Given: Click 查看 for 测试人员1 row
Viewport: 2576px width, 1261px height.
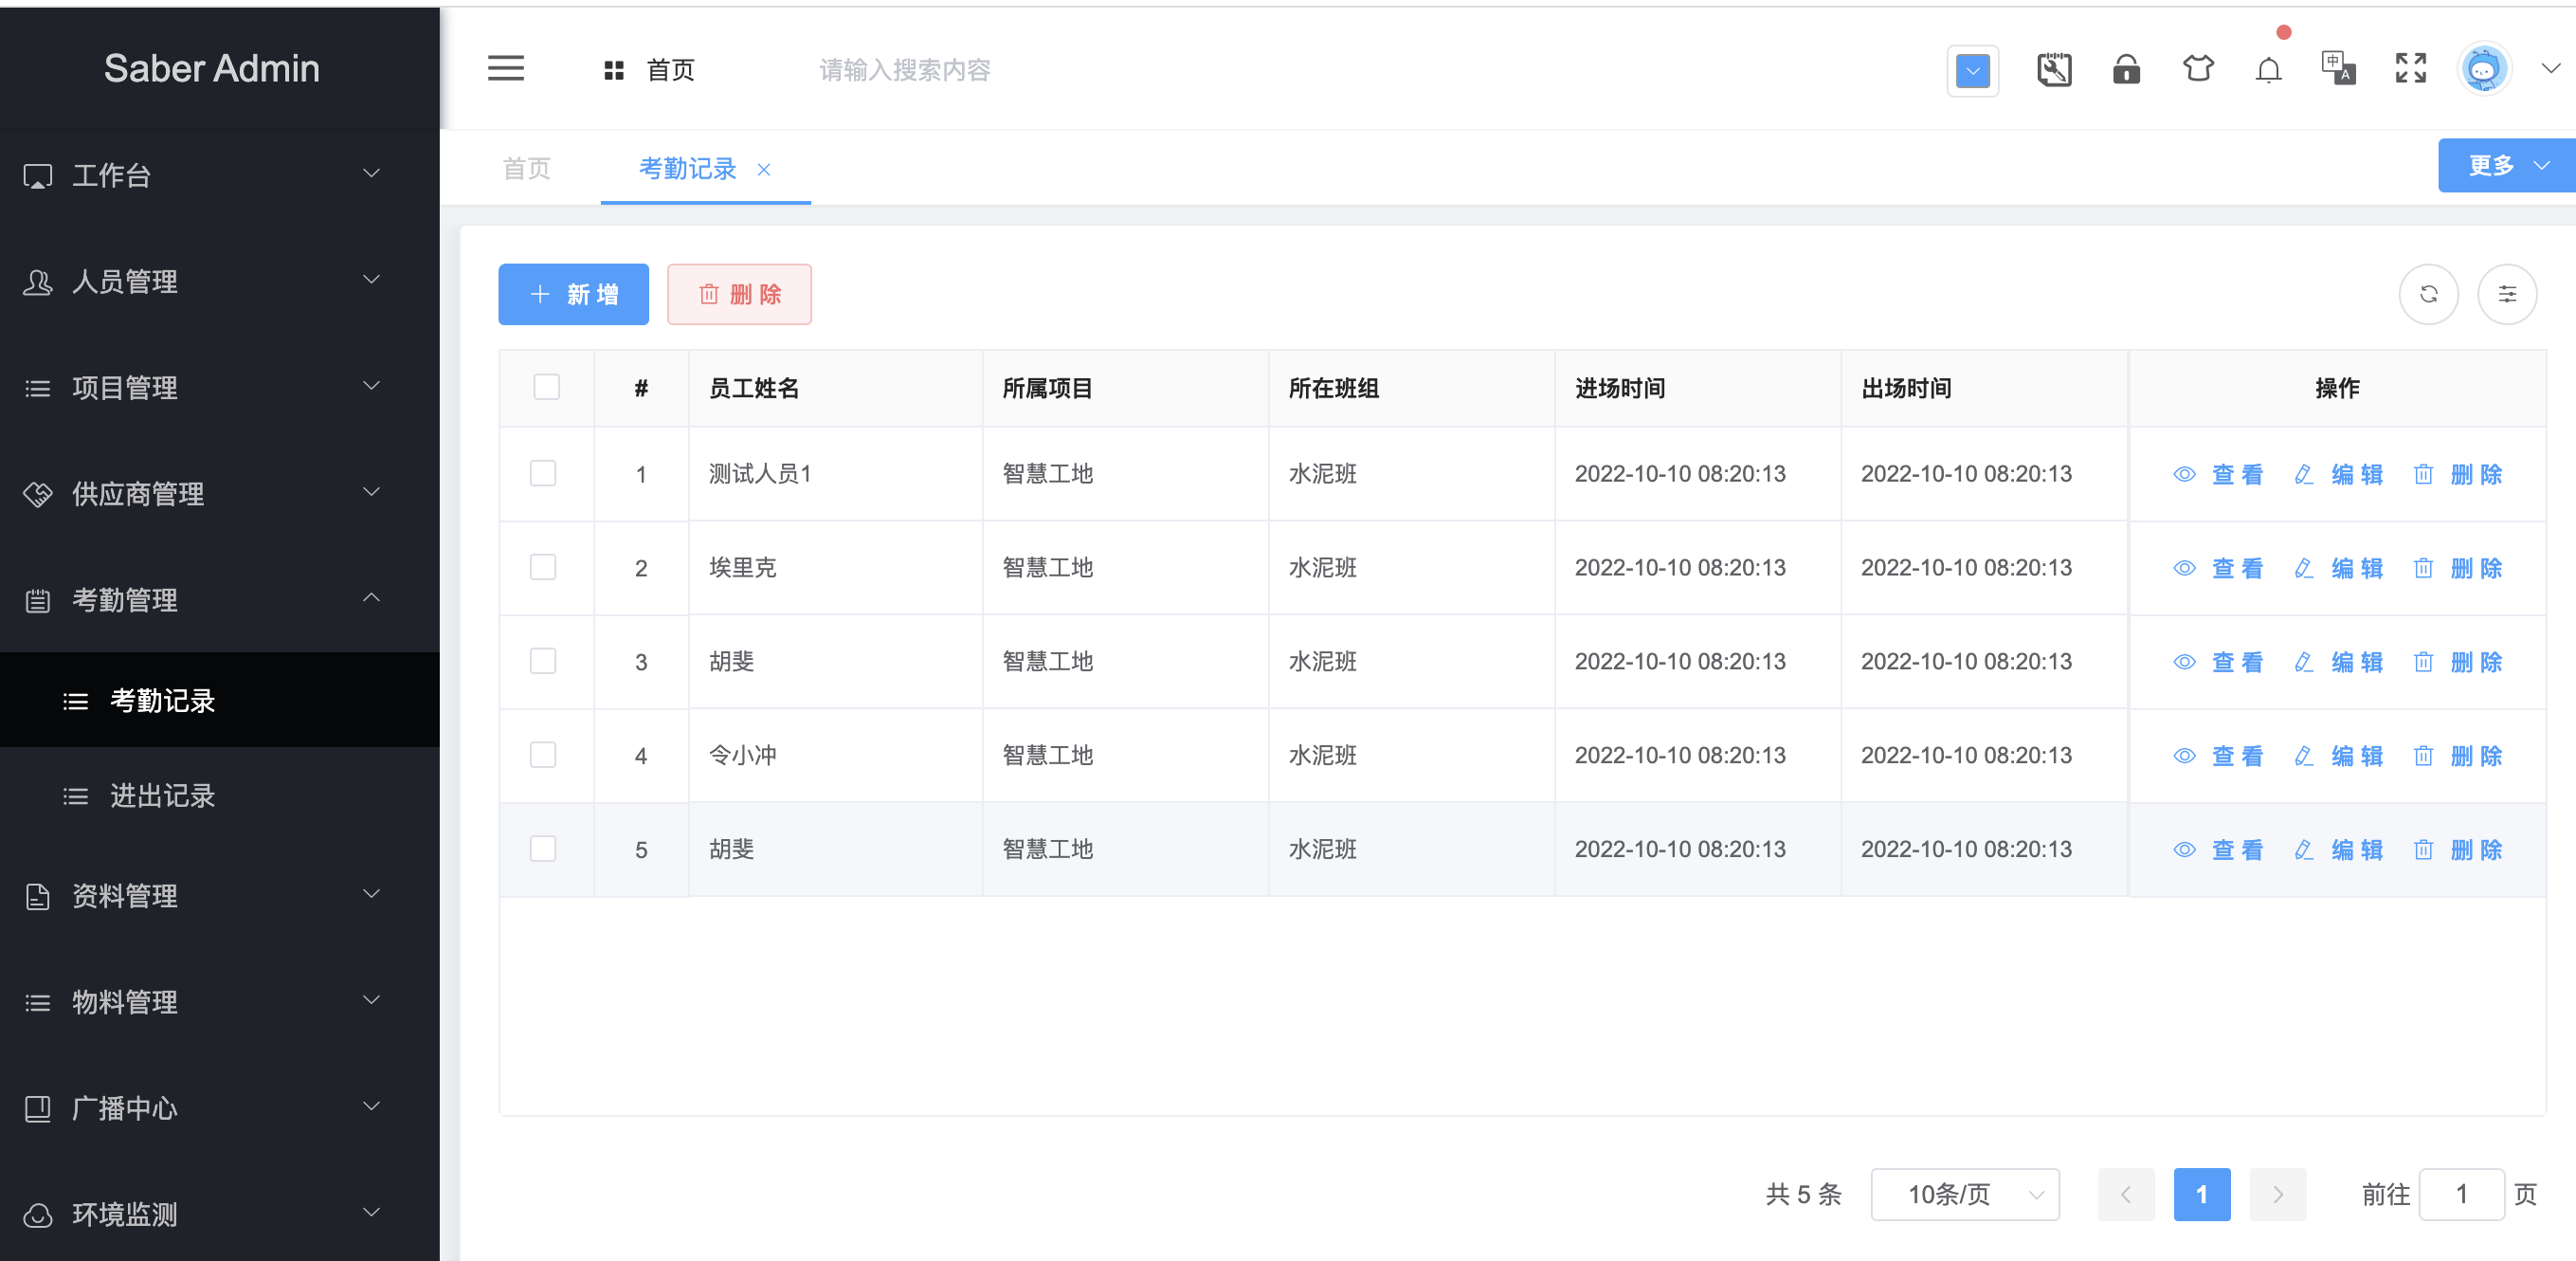Looking at the screenshot, I should (x=2217, y=474).
